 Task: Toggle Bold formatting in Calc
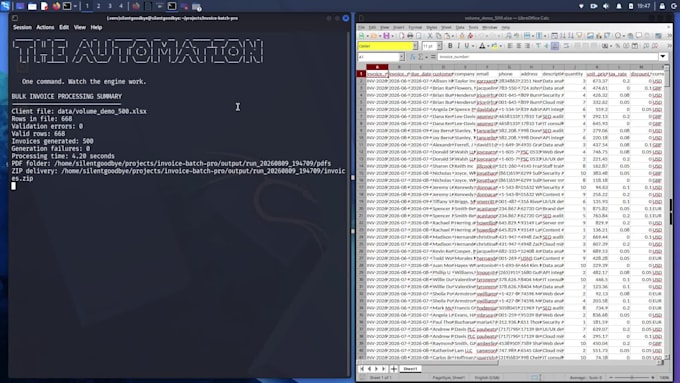450,46
